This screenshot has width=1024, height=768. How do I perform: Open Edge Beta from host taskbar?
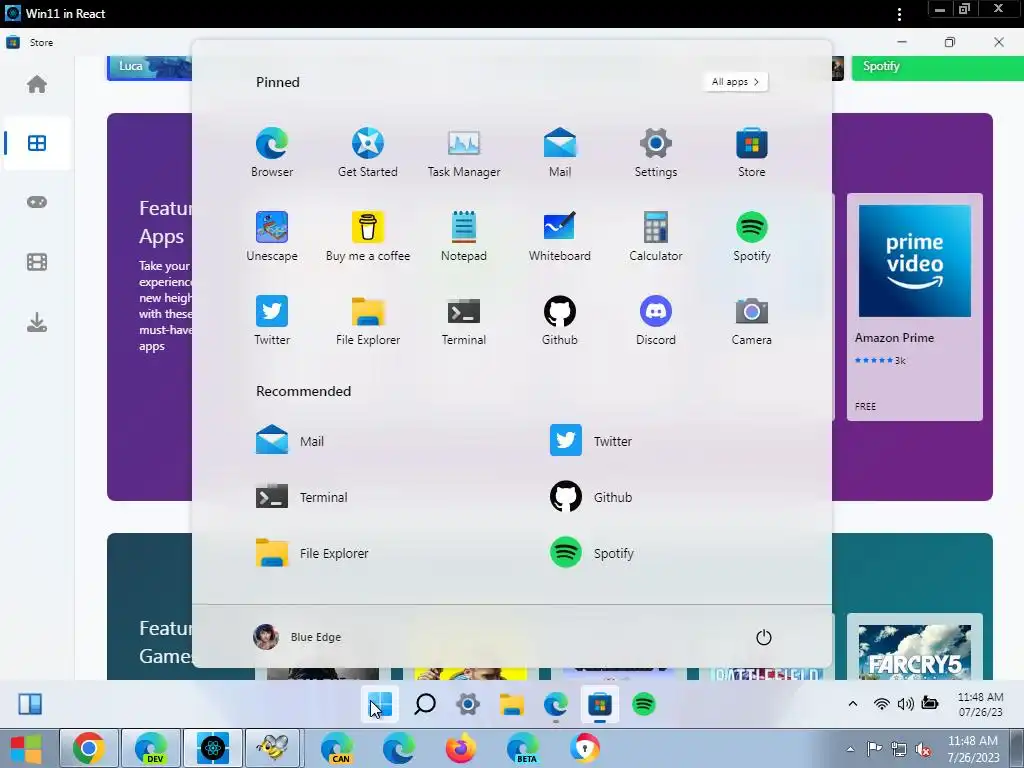click(x=522, y=748)
